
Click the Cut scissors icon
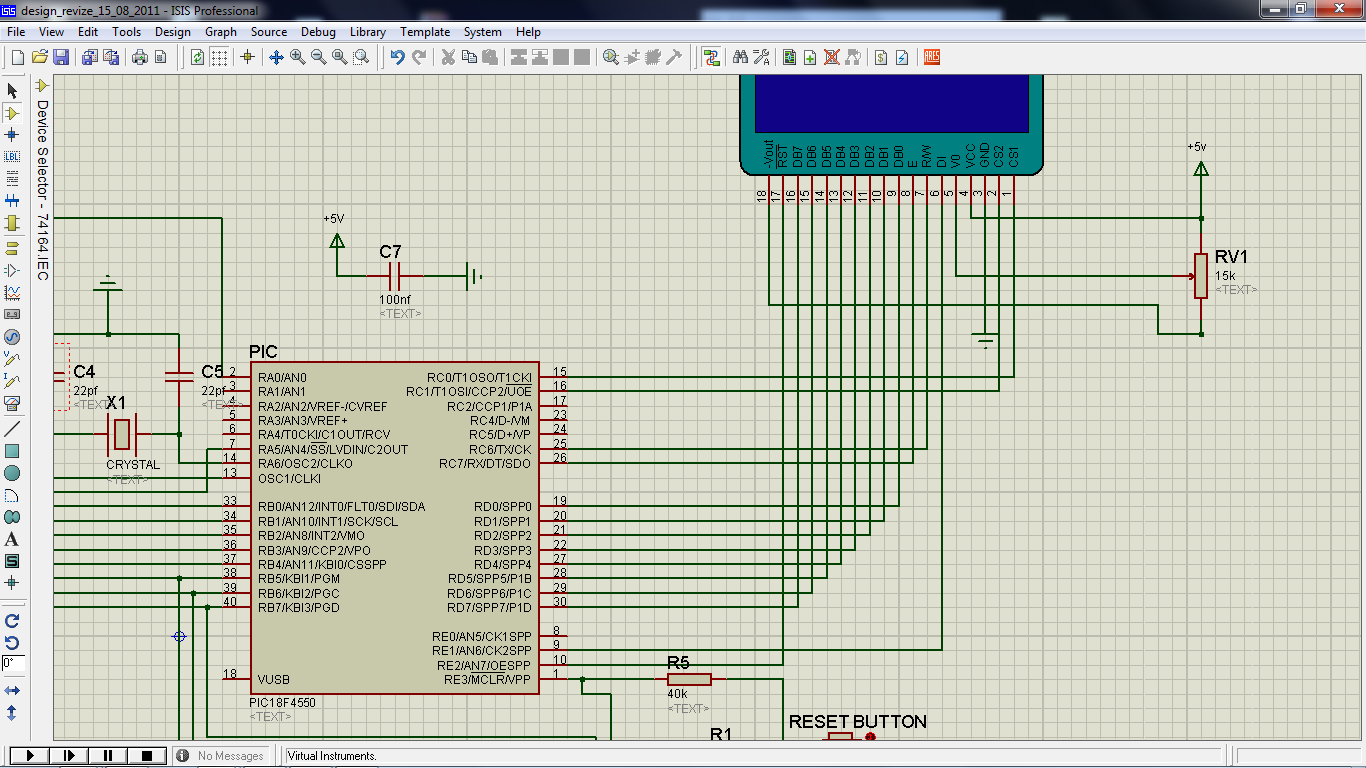448,57
